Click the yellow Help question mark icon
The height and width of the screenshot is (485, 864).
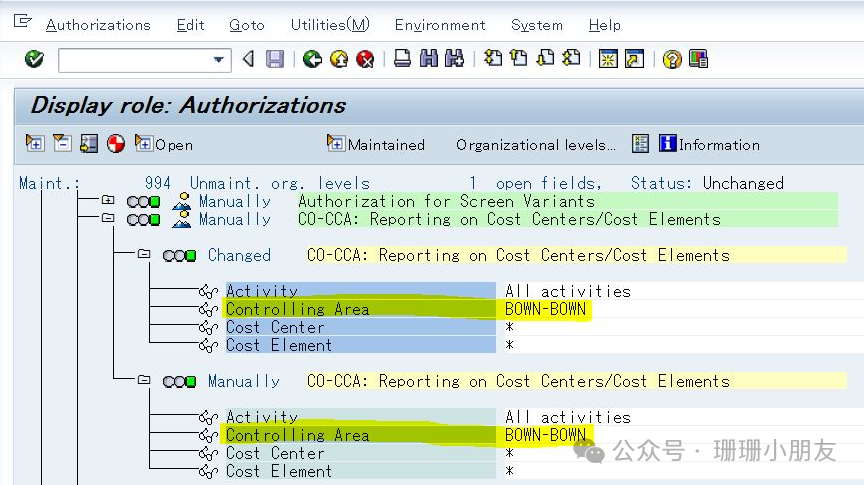click(672, 60)
